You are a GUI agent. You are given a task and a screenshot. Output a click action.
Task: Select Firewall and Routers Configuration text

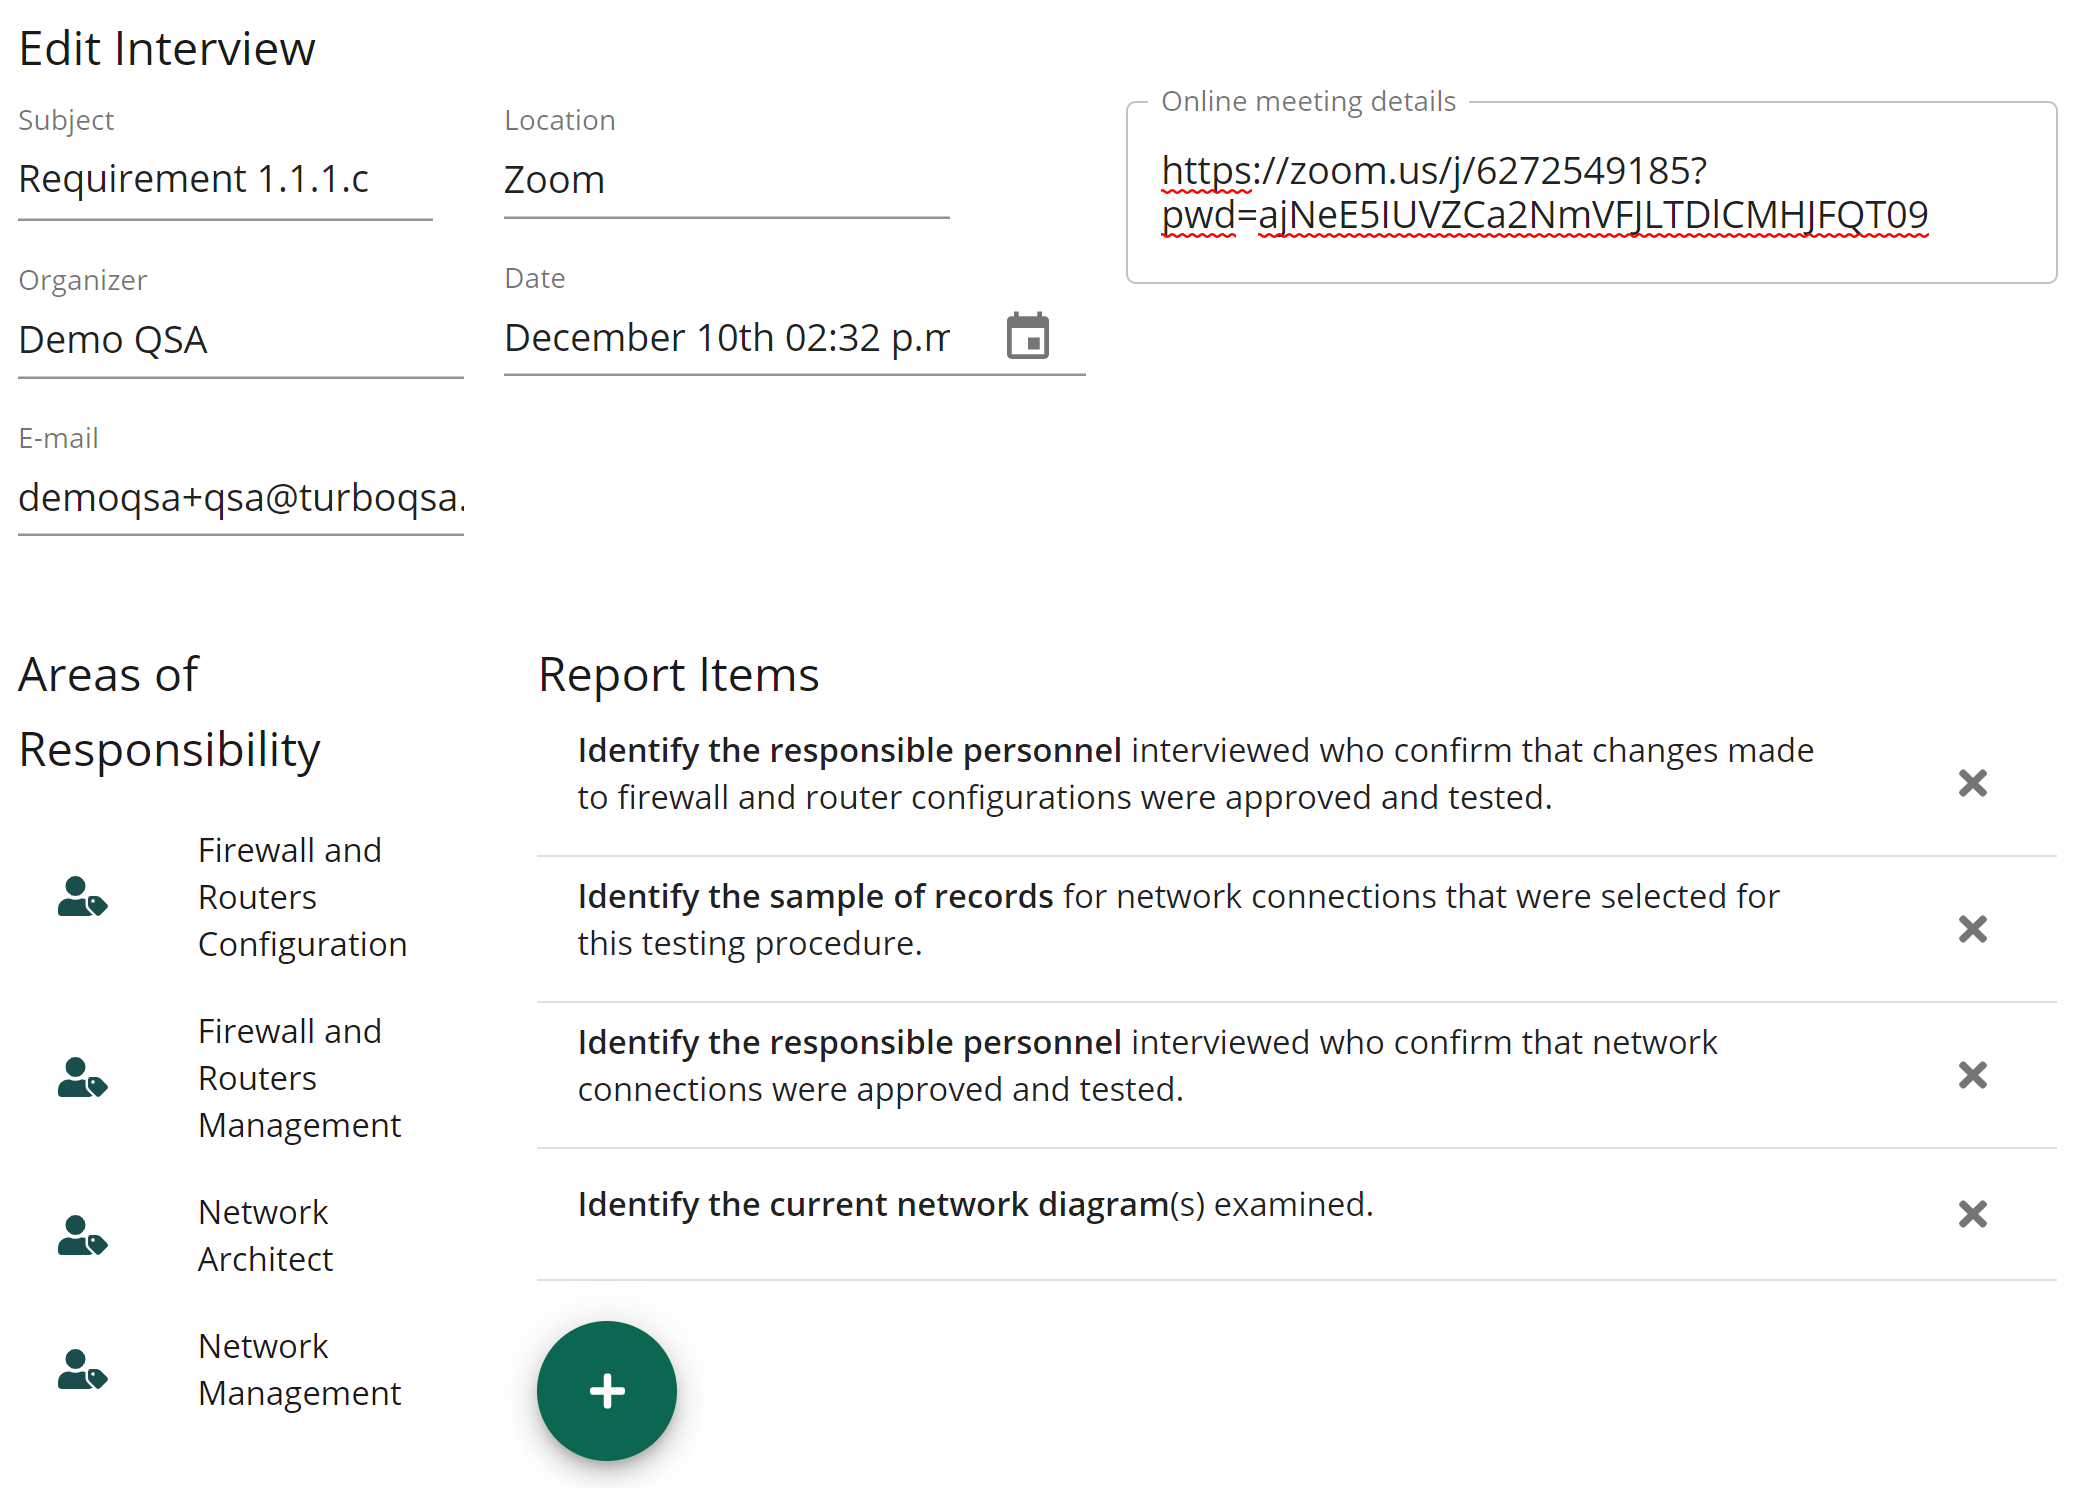click(302, 897)
